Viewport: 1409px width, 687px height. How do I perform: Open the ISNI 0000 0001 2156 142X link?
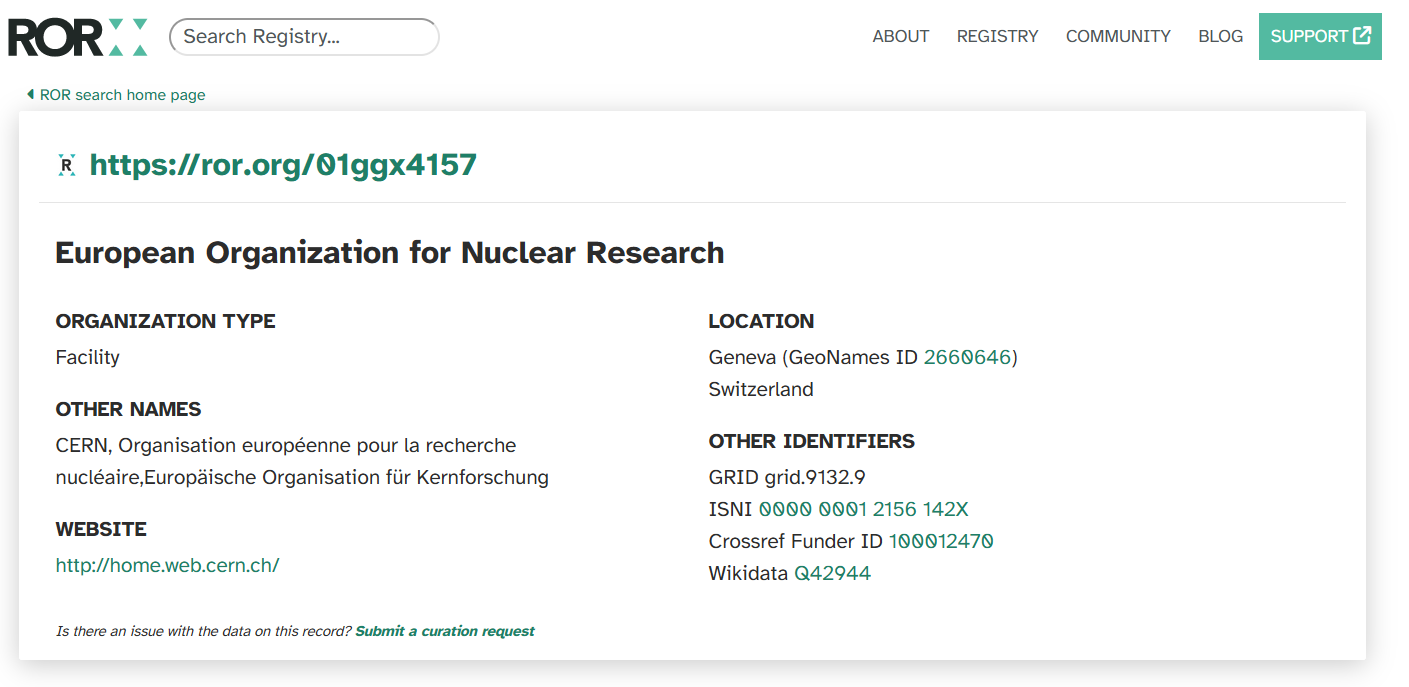pos(863,509)
